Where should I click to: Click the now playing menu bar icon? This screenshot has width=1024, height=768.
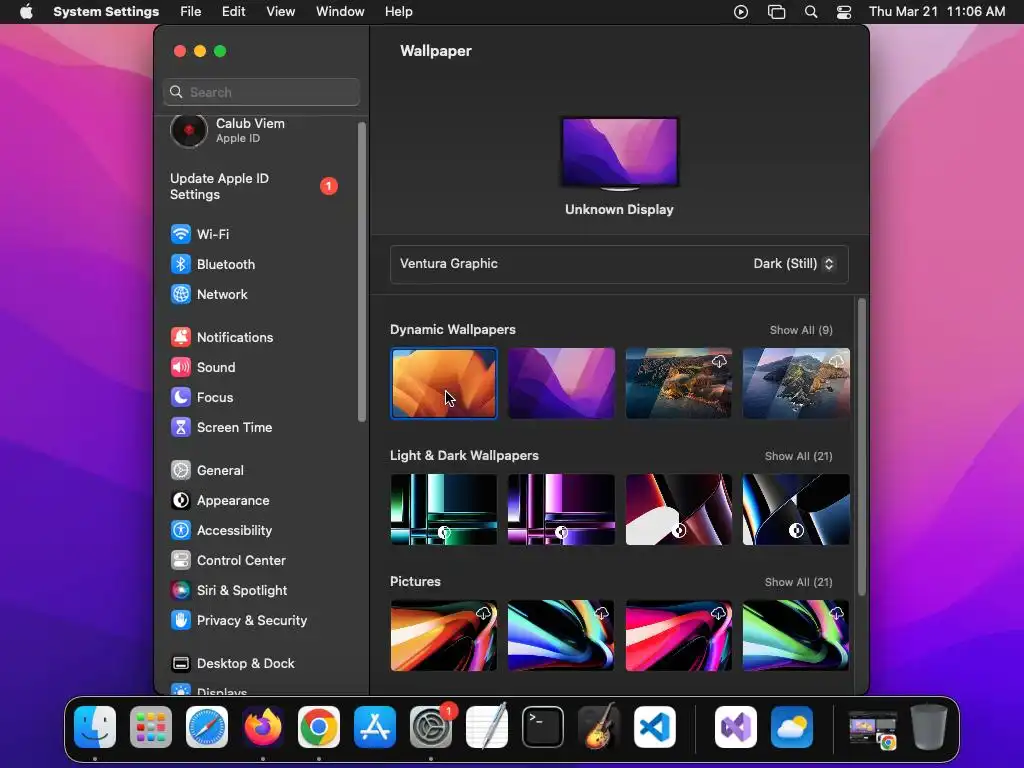click(741, 12)
